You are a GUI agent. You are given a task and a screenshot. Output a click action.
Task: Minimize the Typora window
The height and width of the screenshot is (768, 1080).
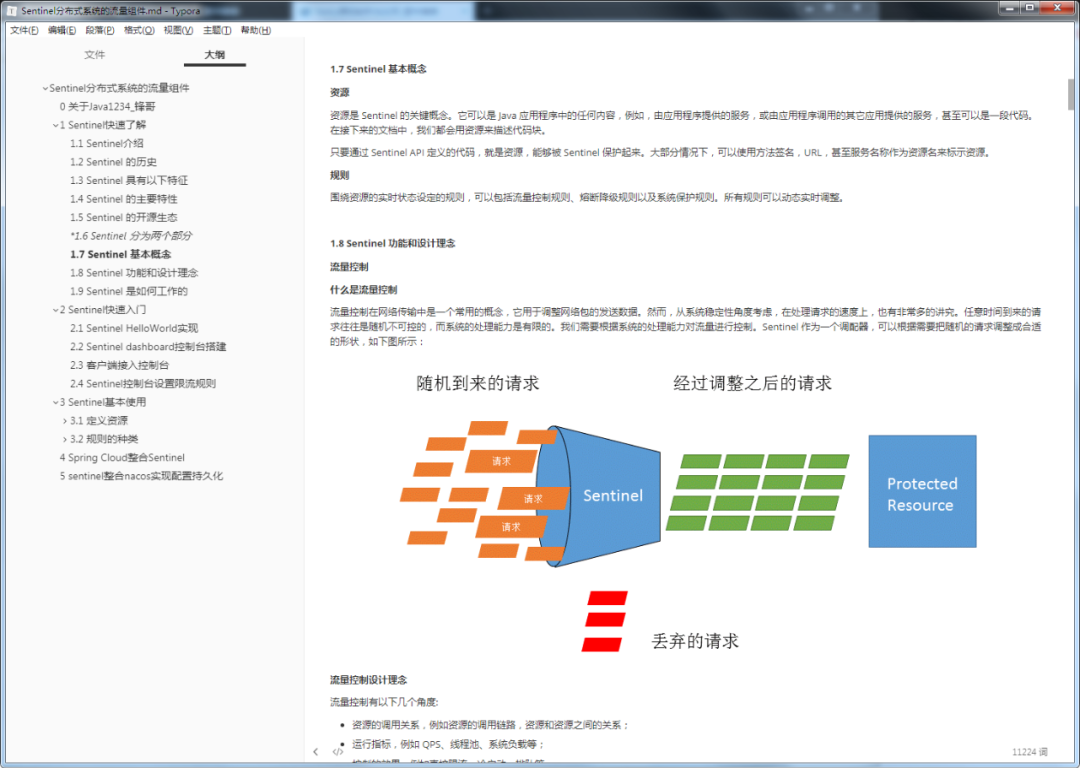point(1010,8)
